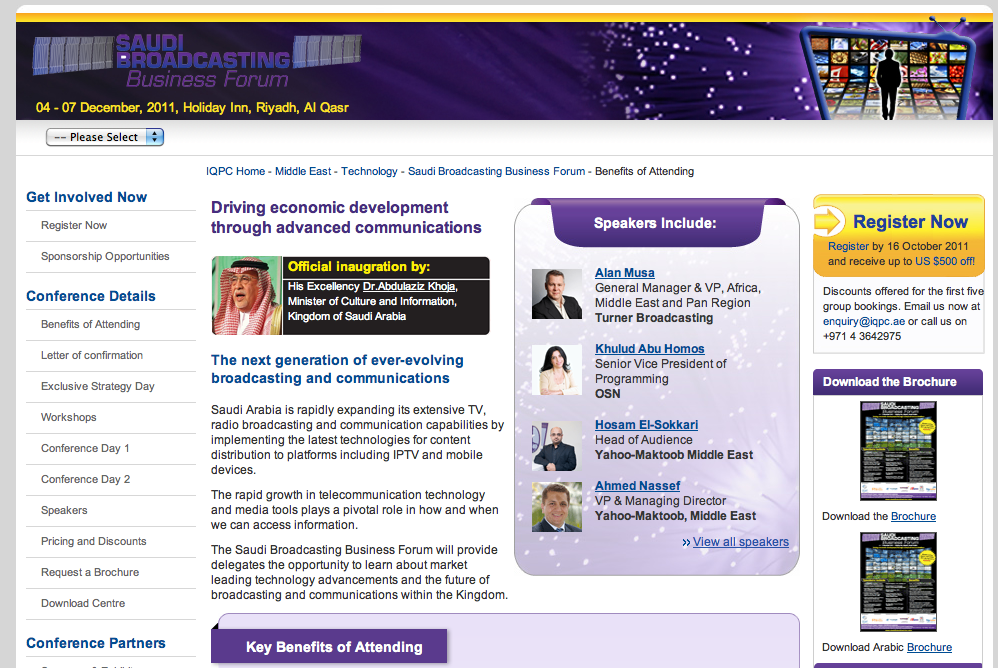Click Conference Details heading
This screenshot has height=668, width=998.
(x=91, y=296)
